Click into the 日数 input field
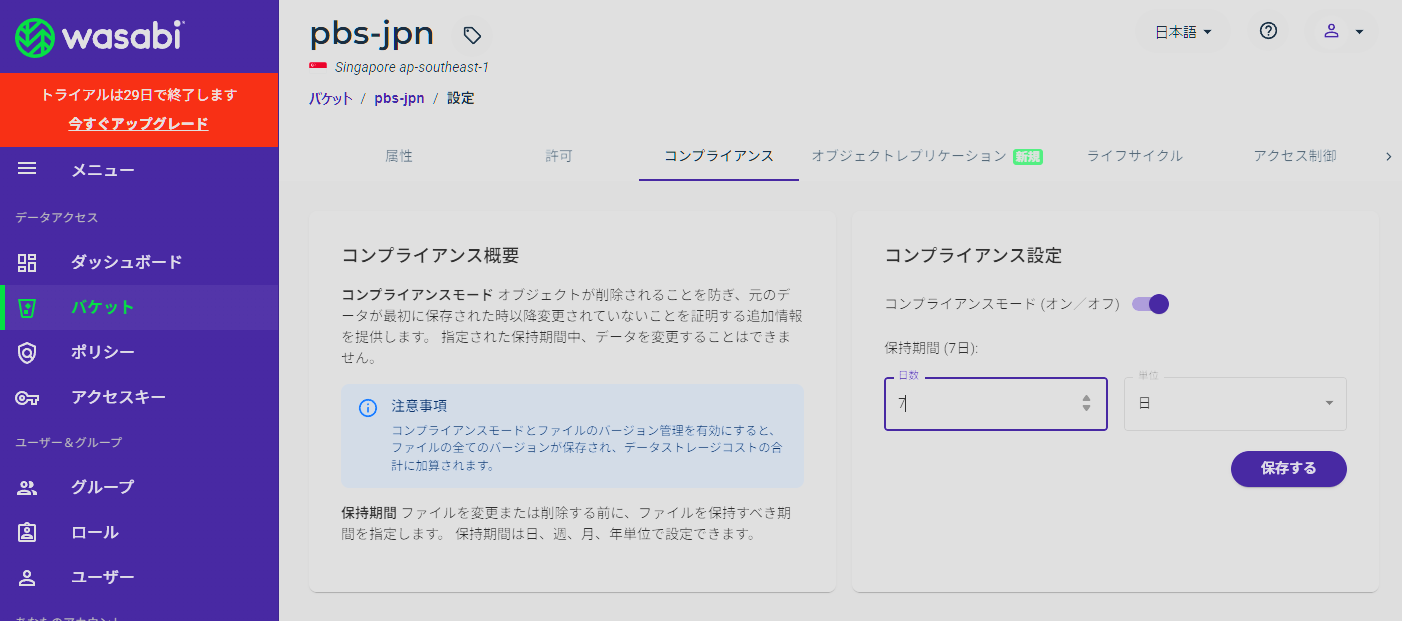This screenshot has width=1402, height=621. coord(995,404)
